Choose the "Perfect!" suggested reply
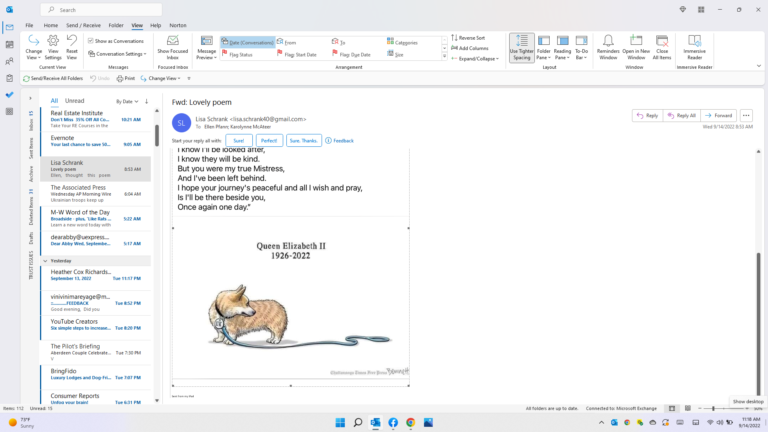Image resolution: width=768 pixels, height=432 pixels. (x=269, y=141)
